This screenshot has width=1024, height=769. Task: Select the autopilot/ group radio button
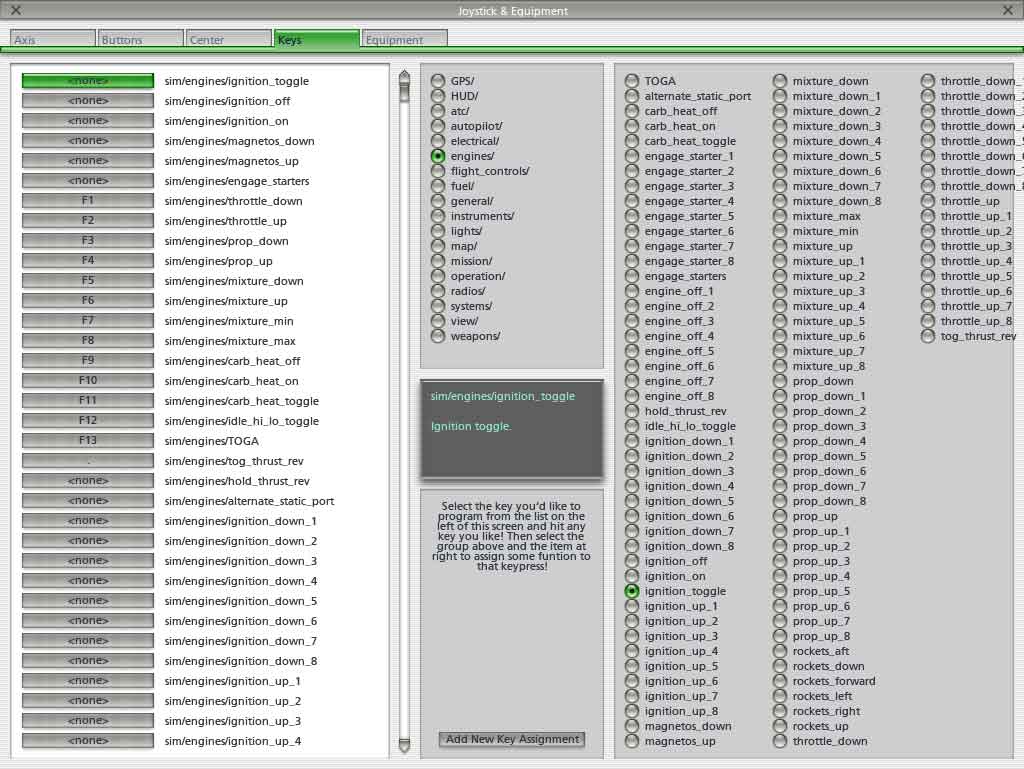tap(438, 126)
